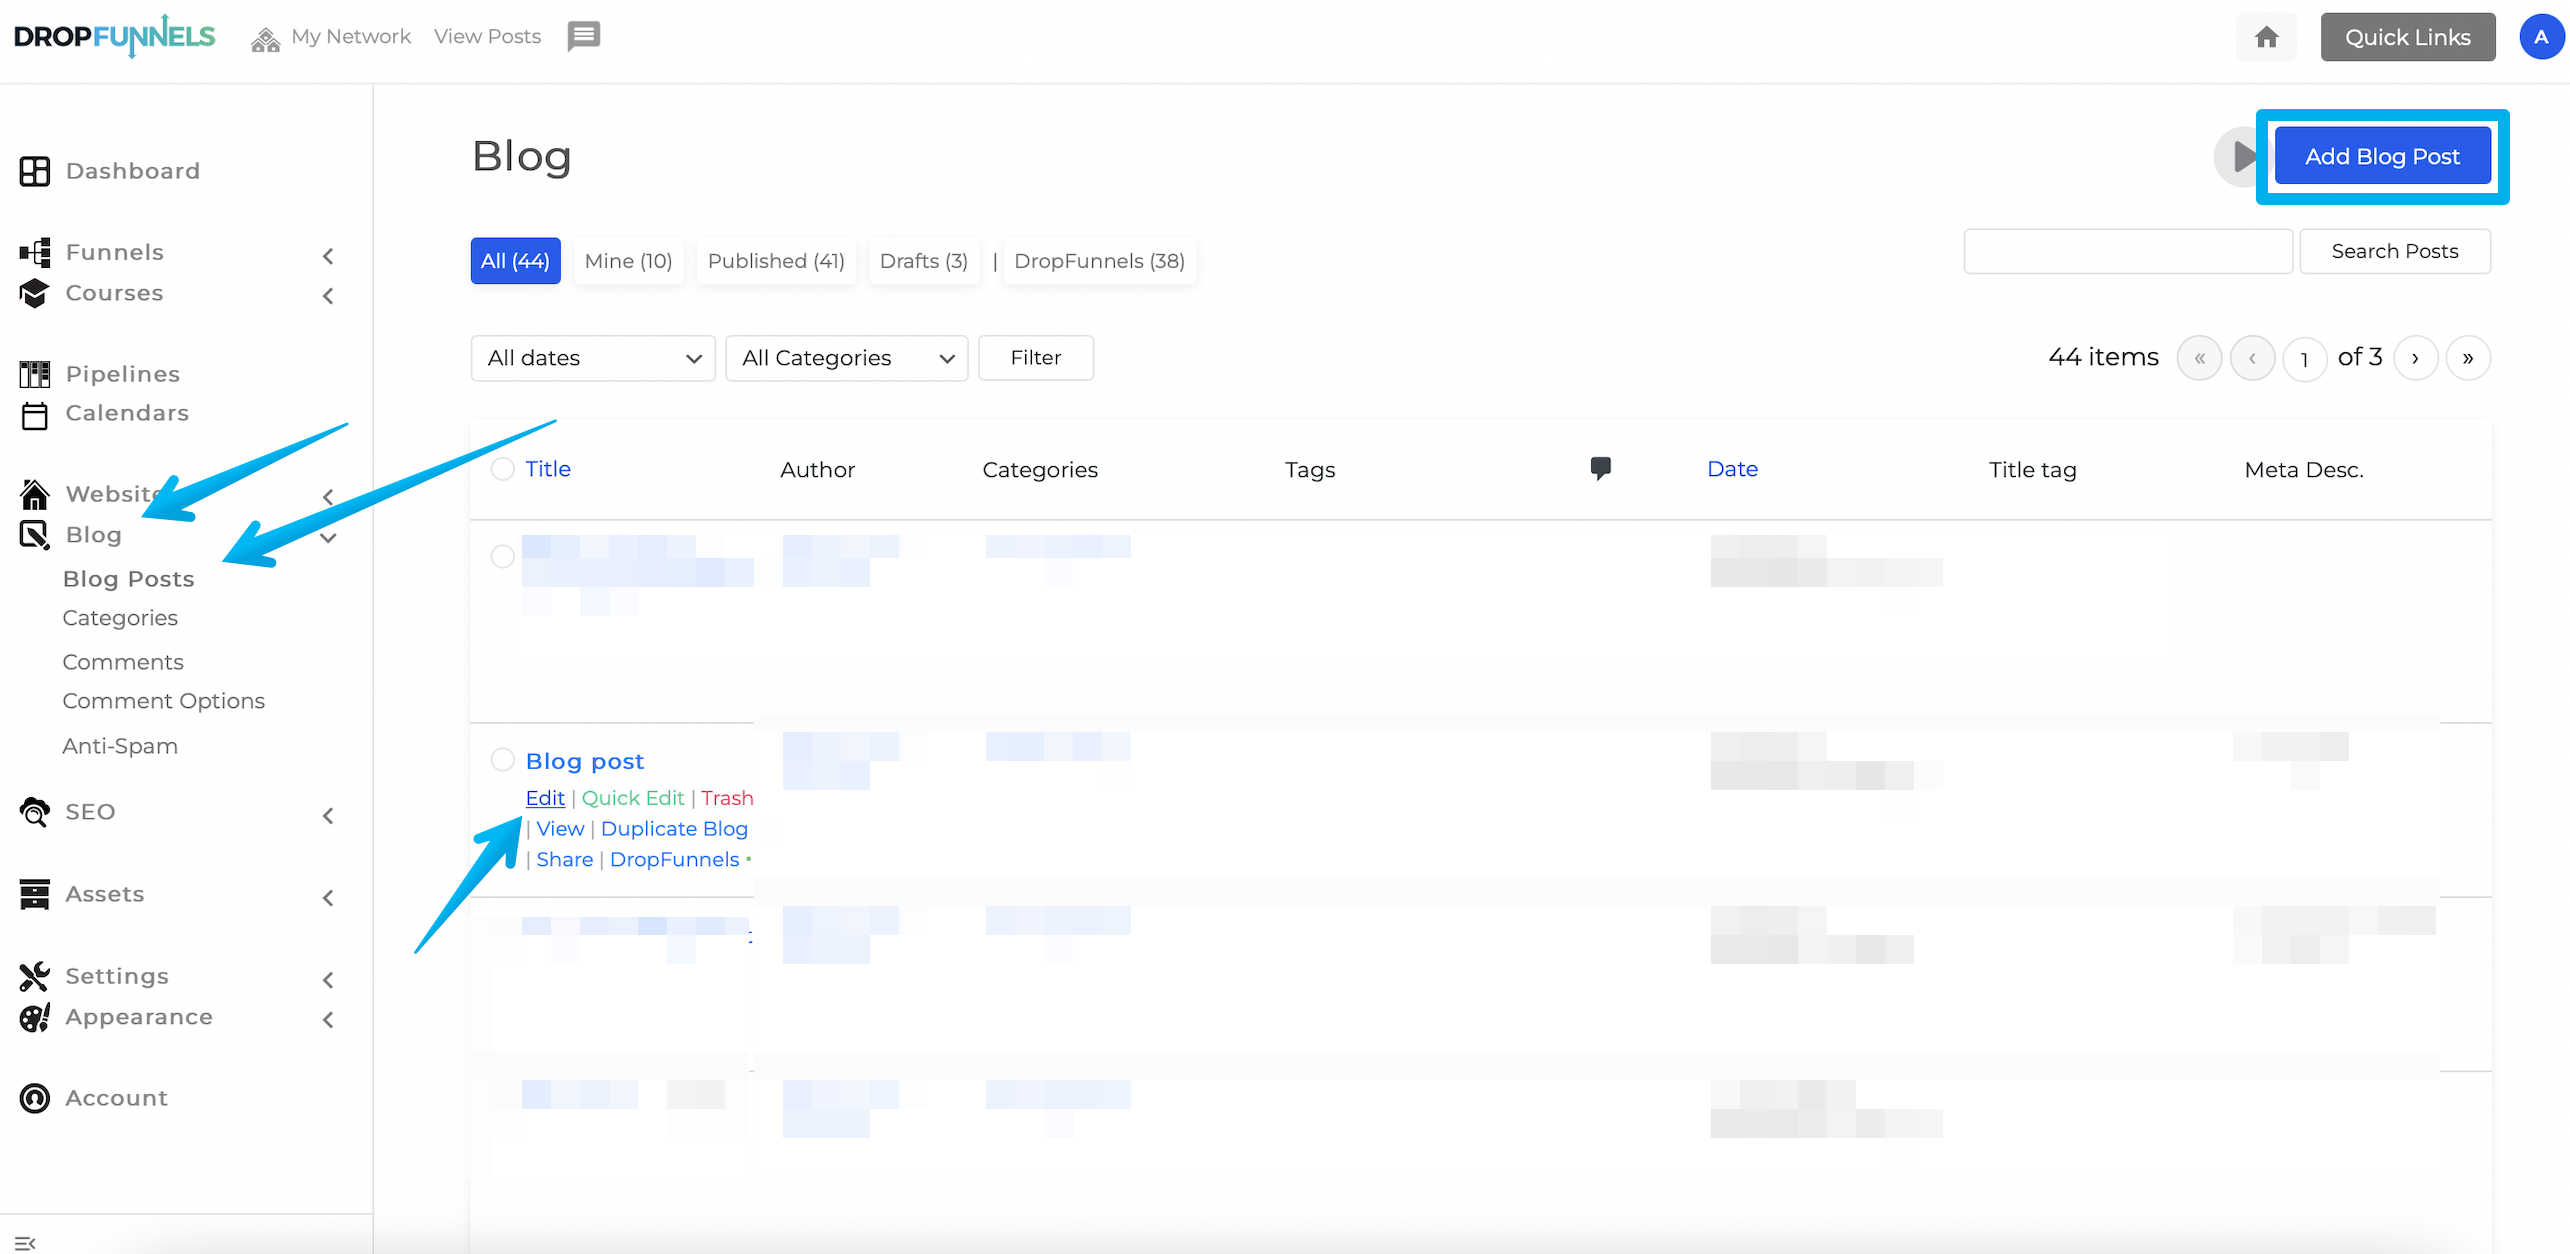Click Share link under Blog post

coord(565,860)
